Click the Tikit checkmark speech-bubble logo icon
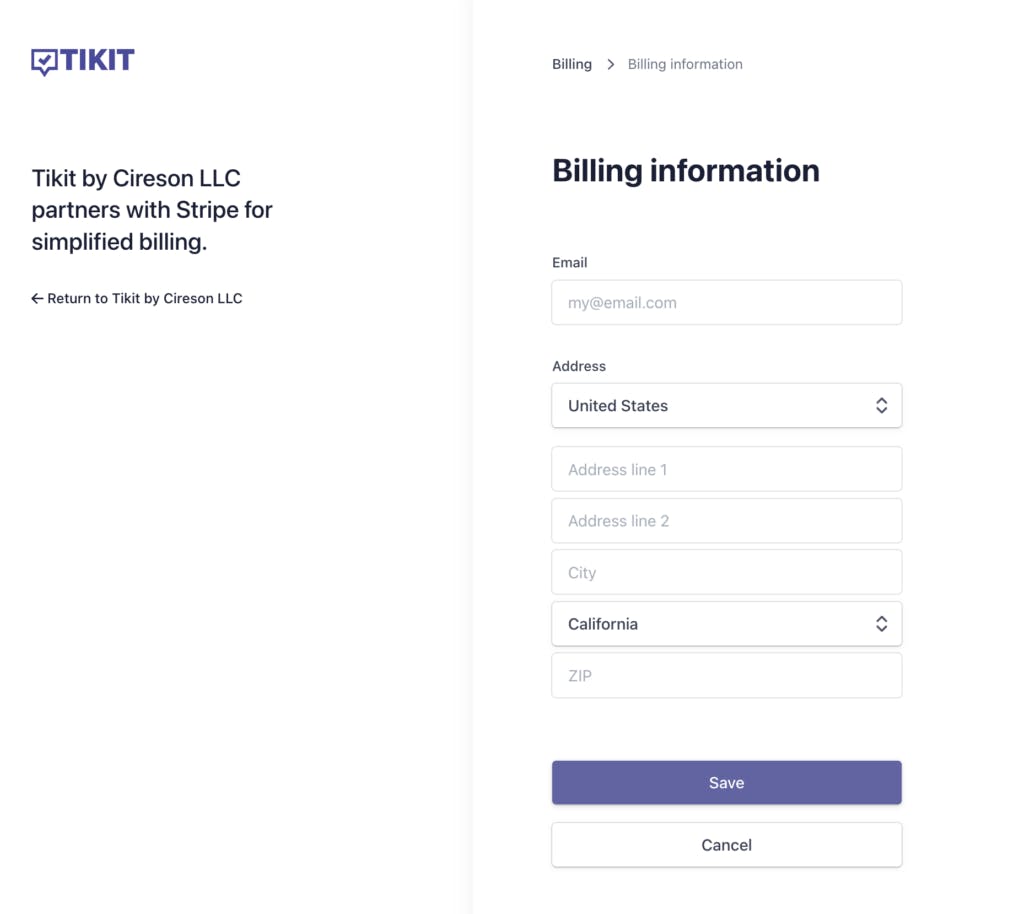 pos(44,62)
